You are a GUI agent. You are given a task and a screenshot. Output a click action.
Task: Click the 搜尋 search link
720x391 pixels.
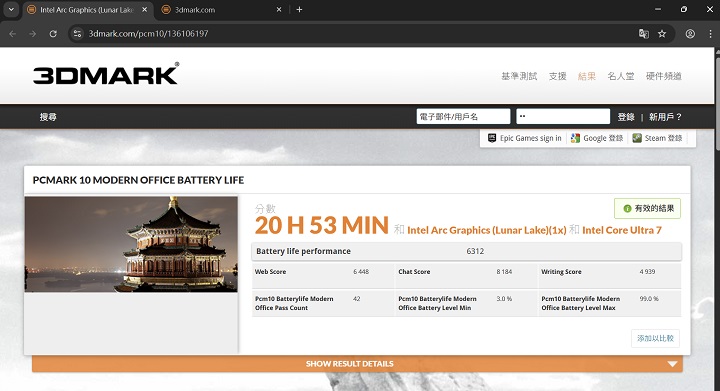48,117
